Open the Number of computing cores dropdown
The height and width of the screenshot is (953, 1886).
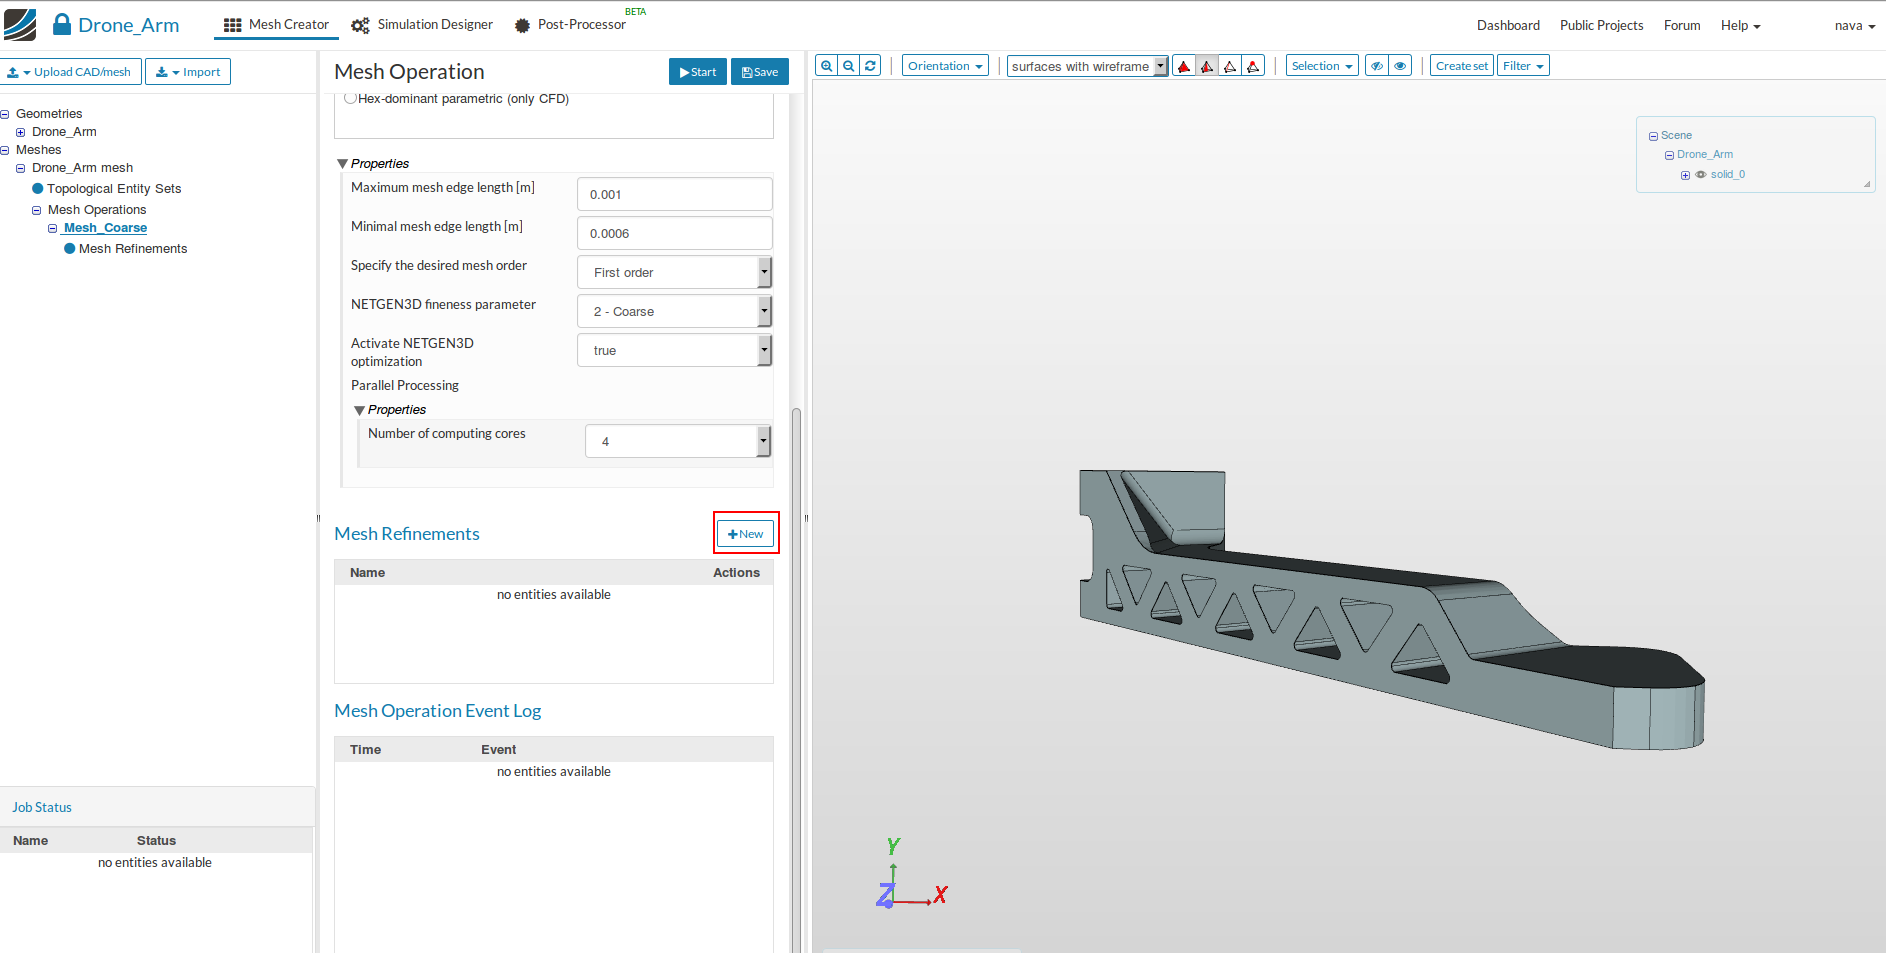678,441
